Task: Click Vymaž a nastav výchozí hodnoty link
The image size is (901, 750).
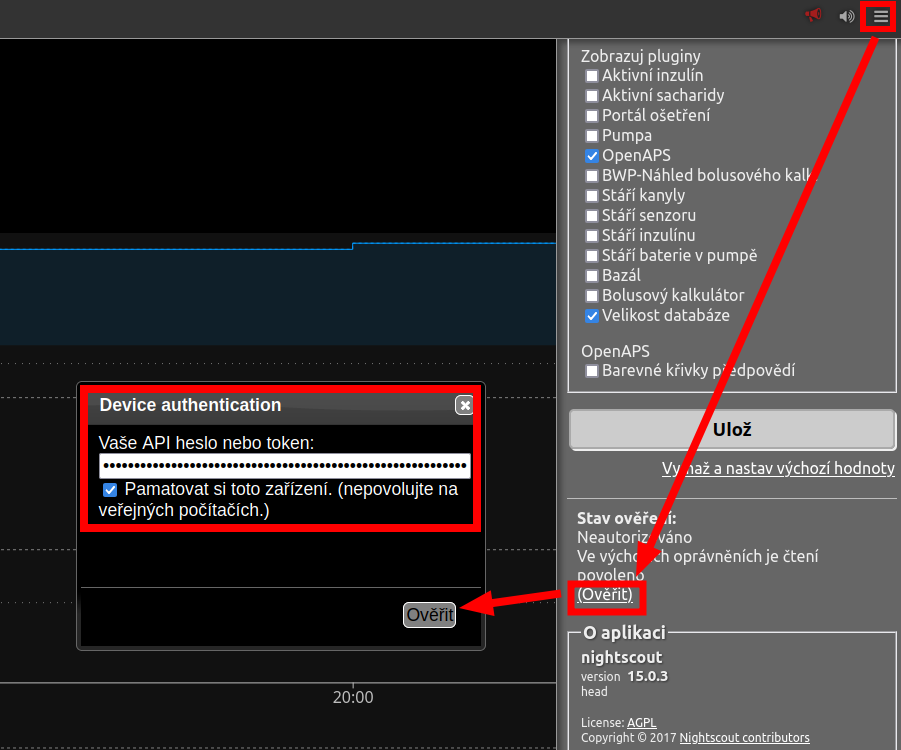Action: 777,469
